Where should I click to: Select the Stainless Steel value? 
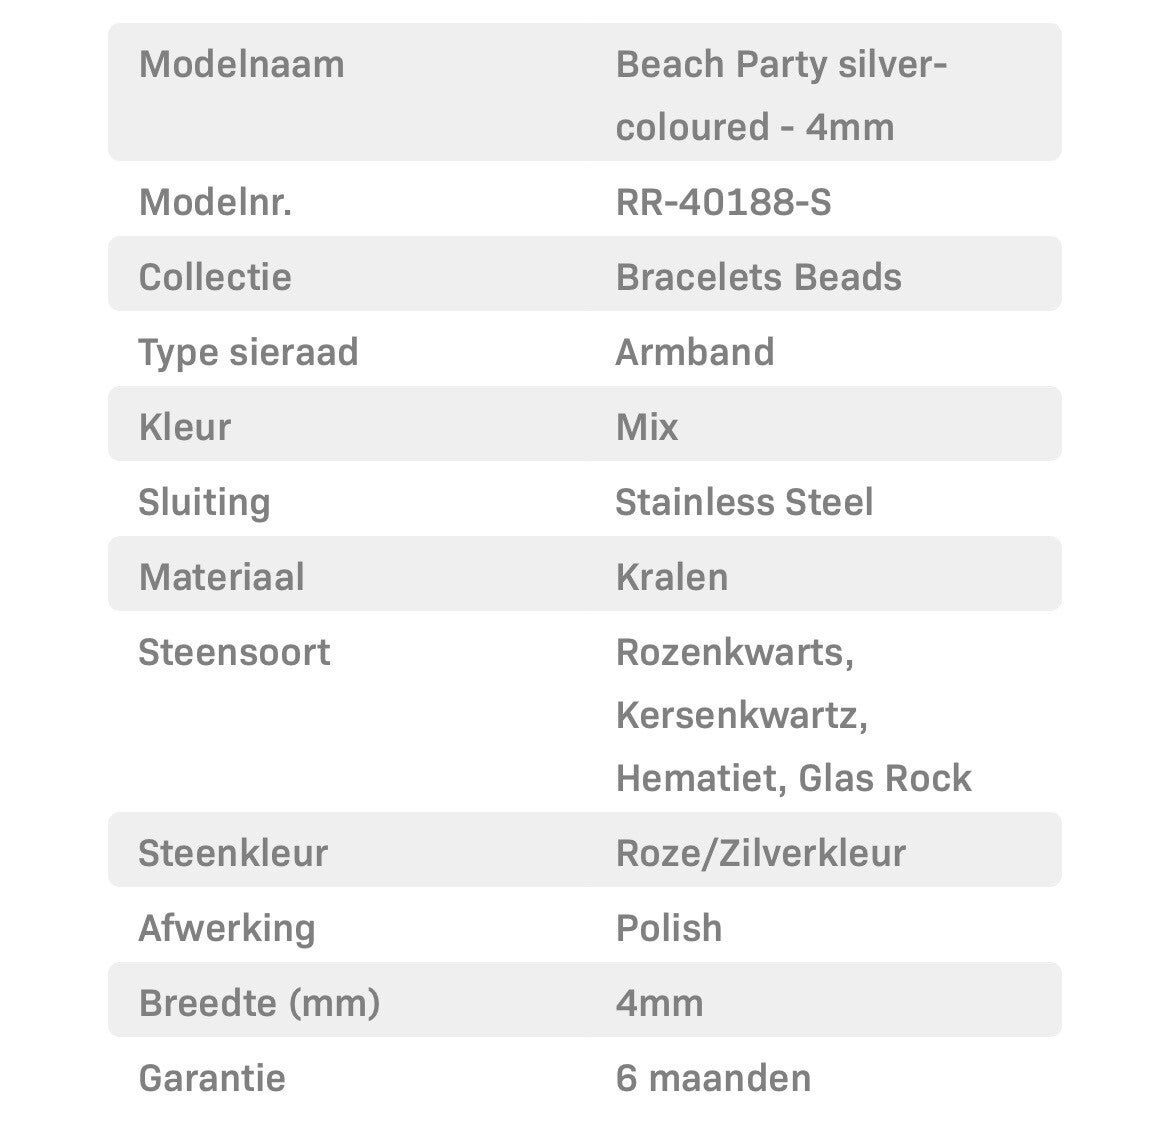tap(744, 503)
